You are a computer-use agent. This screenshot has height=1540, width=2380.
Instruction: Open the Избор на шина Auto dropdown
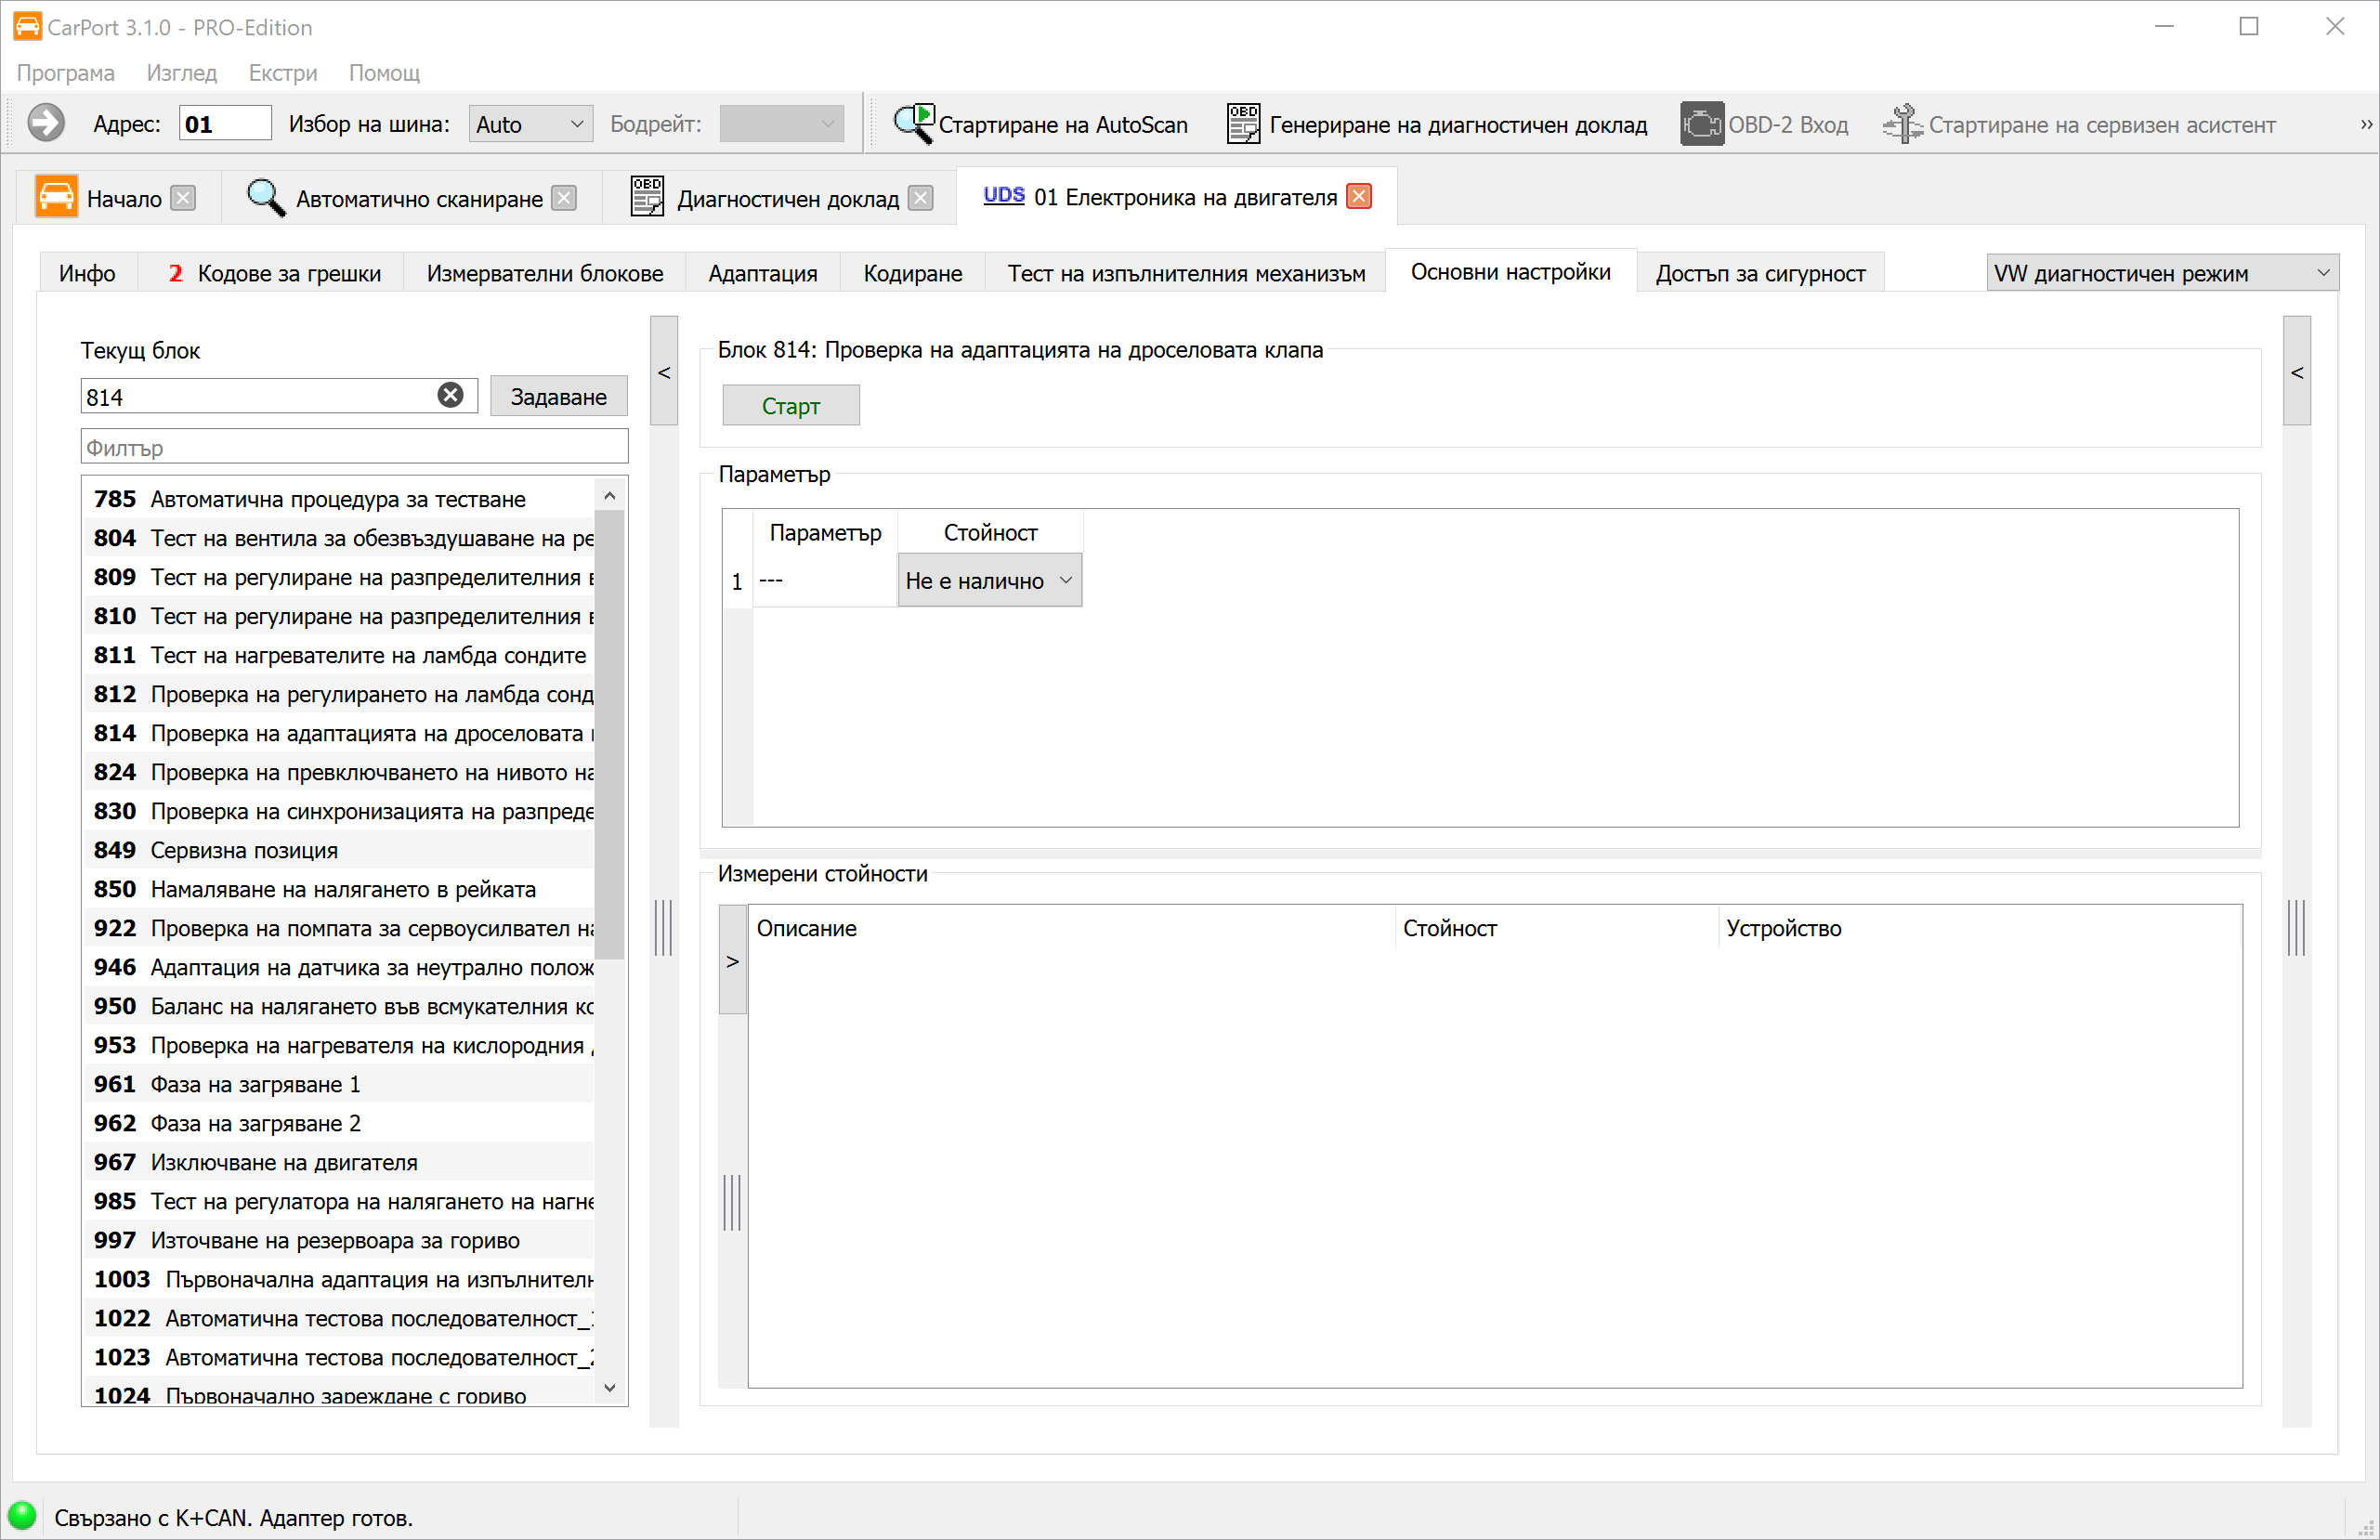coord(530,124)
